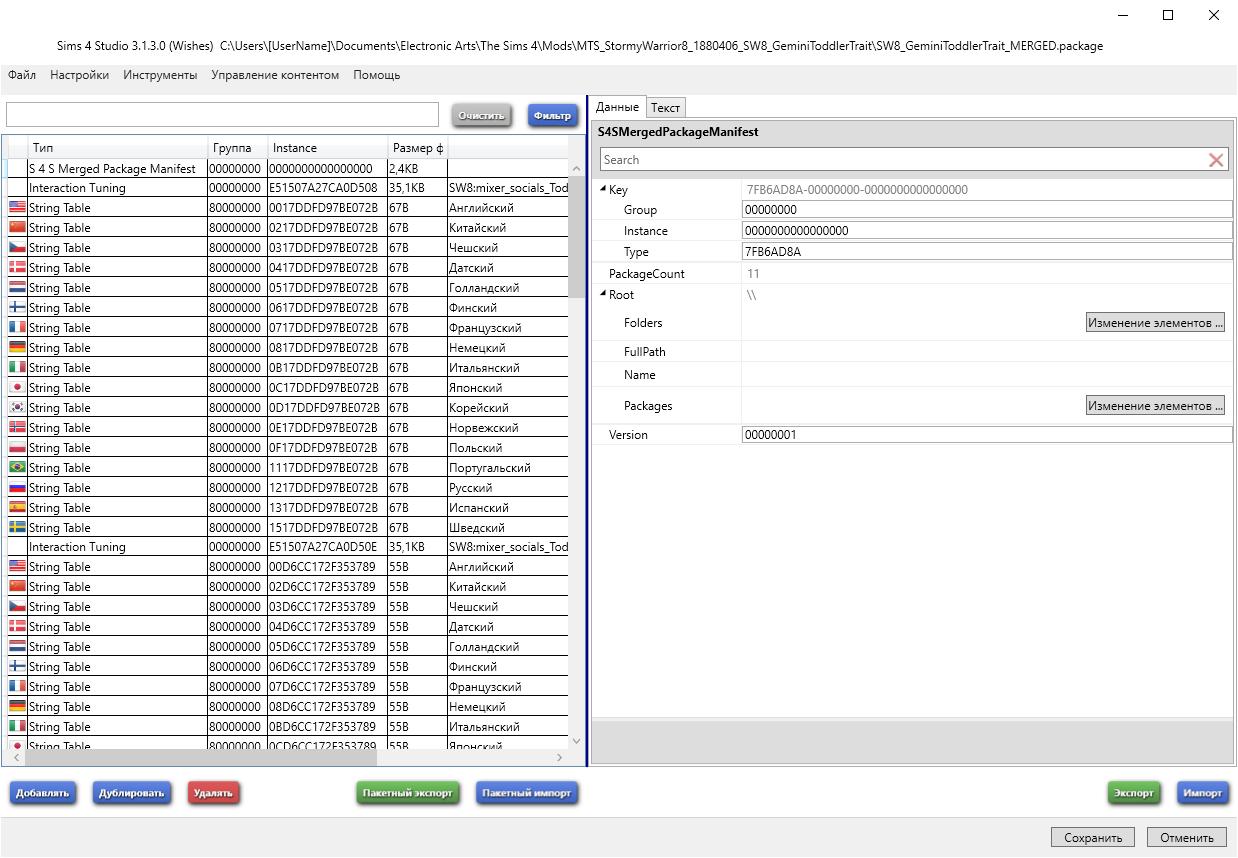Click the Spanish flag icon next to Испанский
This screenshot has width=1238, height=858.
17,508
